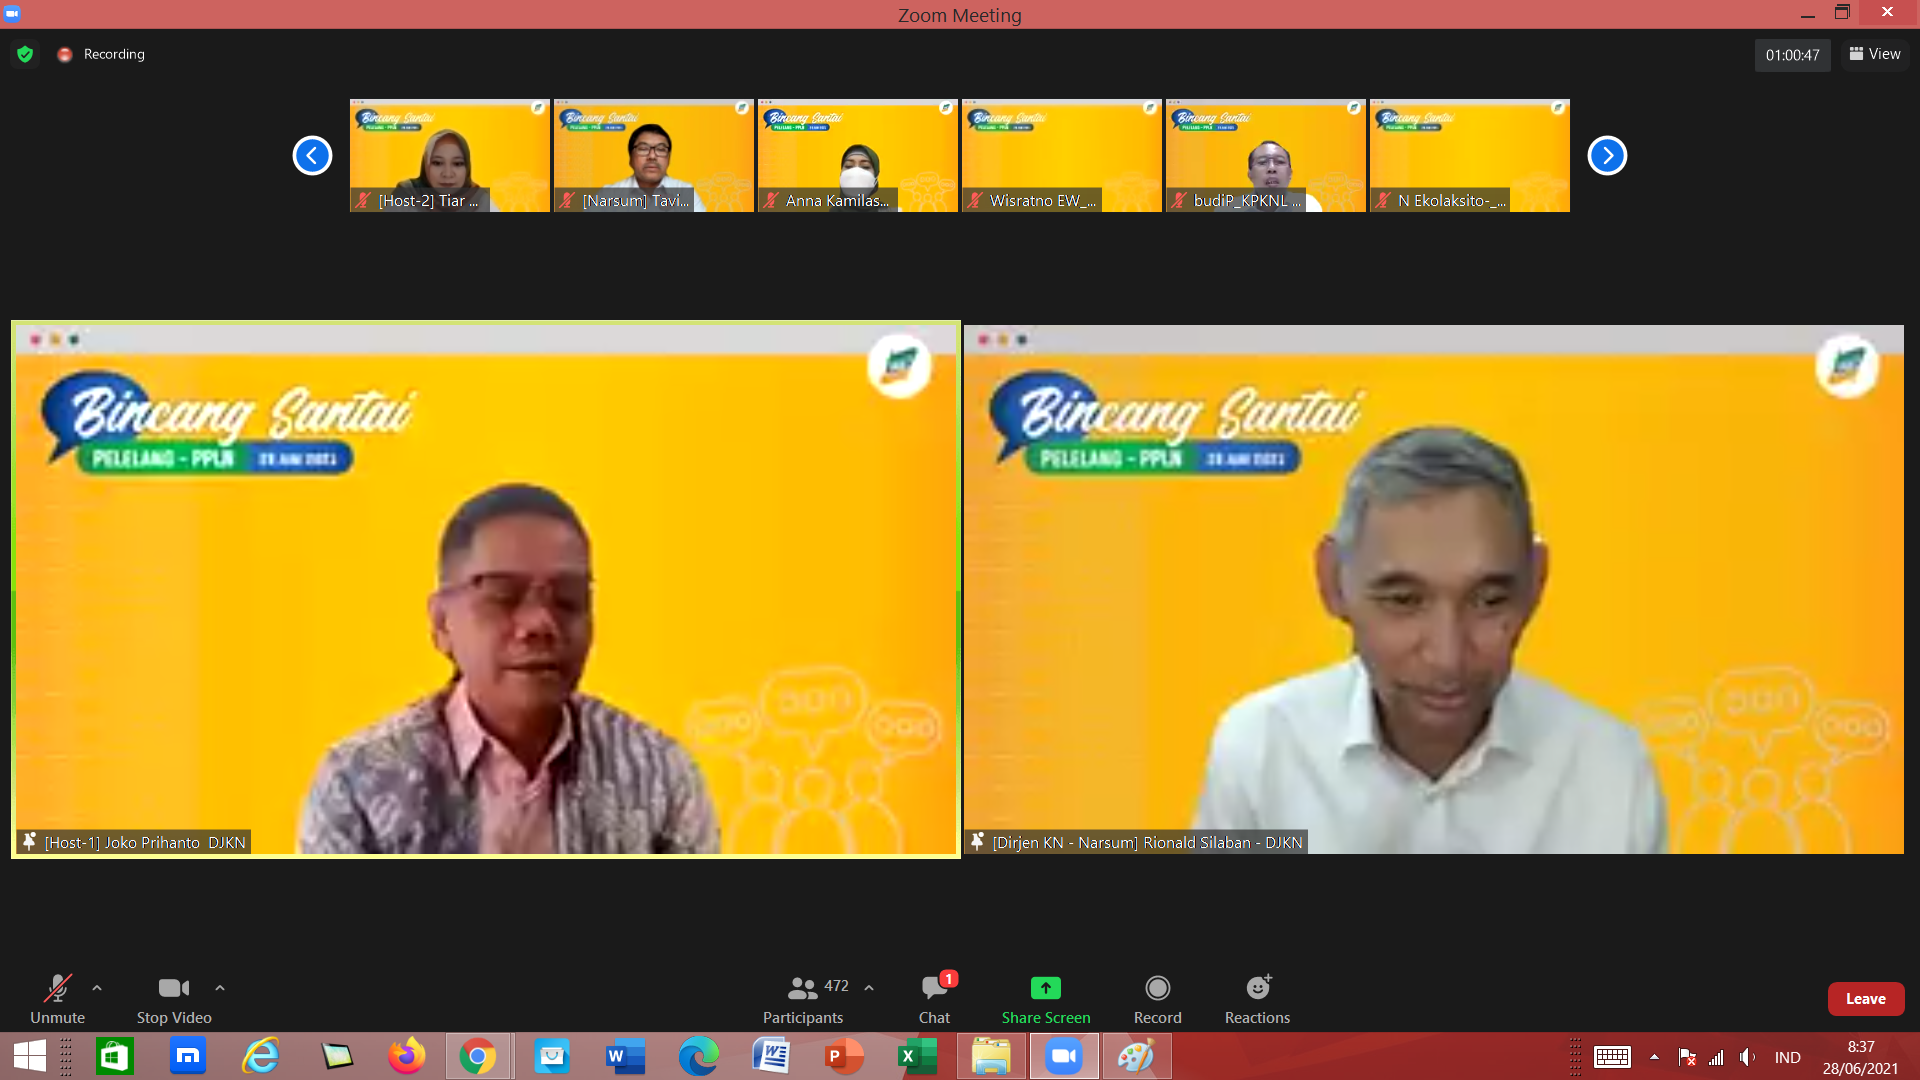Click the right arrow to see more participants
Image resolution: width=1920 pixels, height=1080 pixels.
1607,156
